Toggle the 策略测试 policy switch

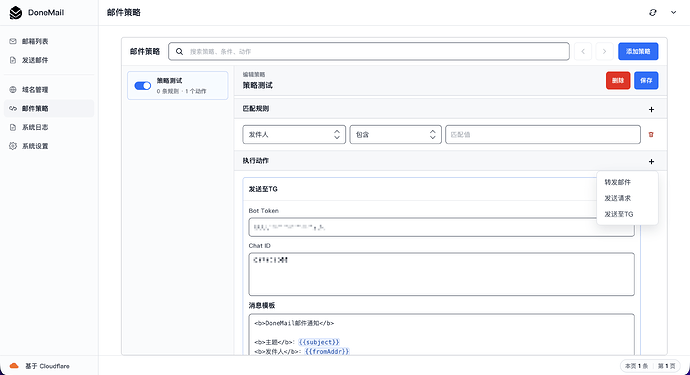(143, 86)
